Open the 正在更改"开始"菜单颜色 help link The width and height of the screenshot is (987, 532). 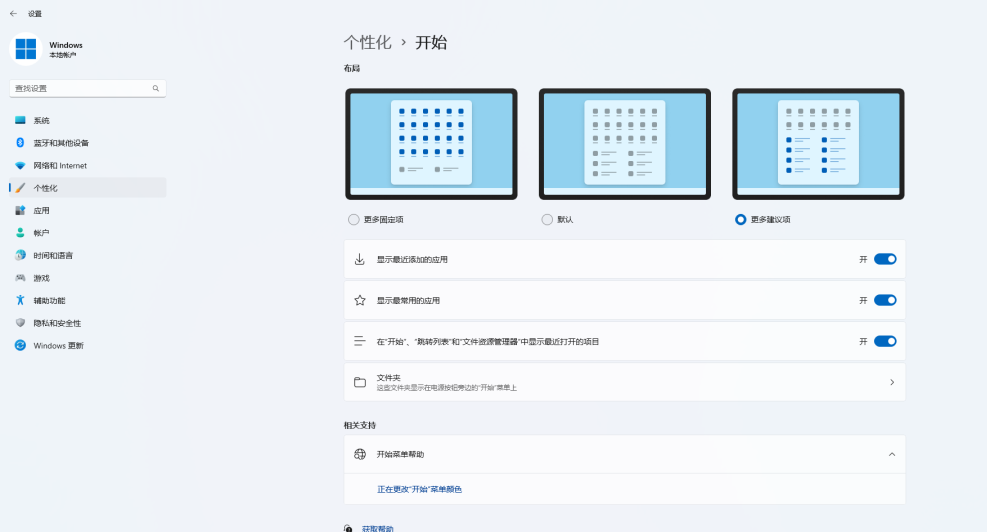point(419,489)
